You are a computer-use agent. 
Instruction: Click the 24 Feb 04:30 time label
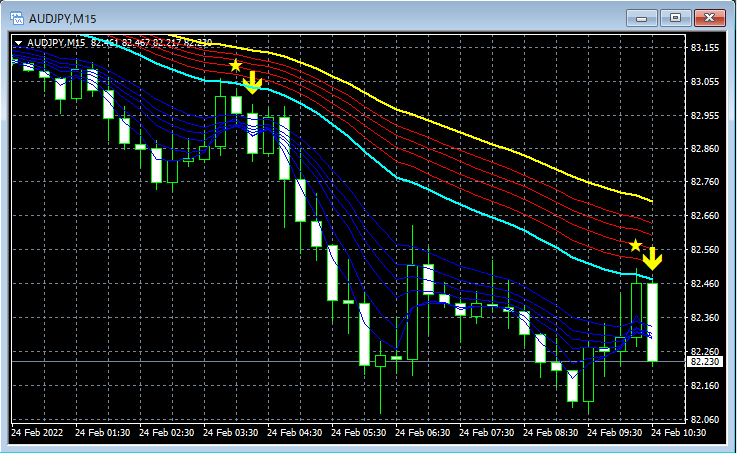point(295,432)
